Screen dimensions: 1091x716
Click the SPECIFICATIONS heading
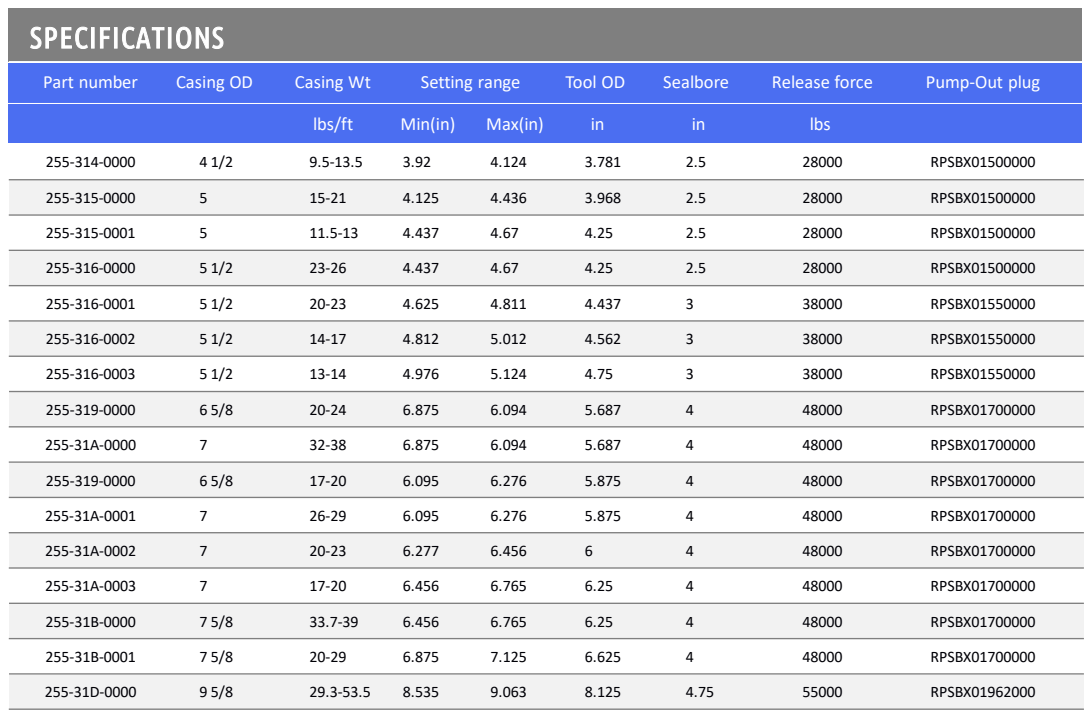(x=127, y=38)
